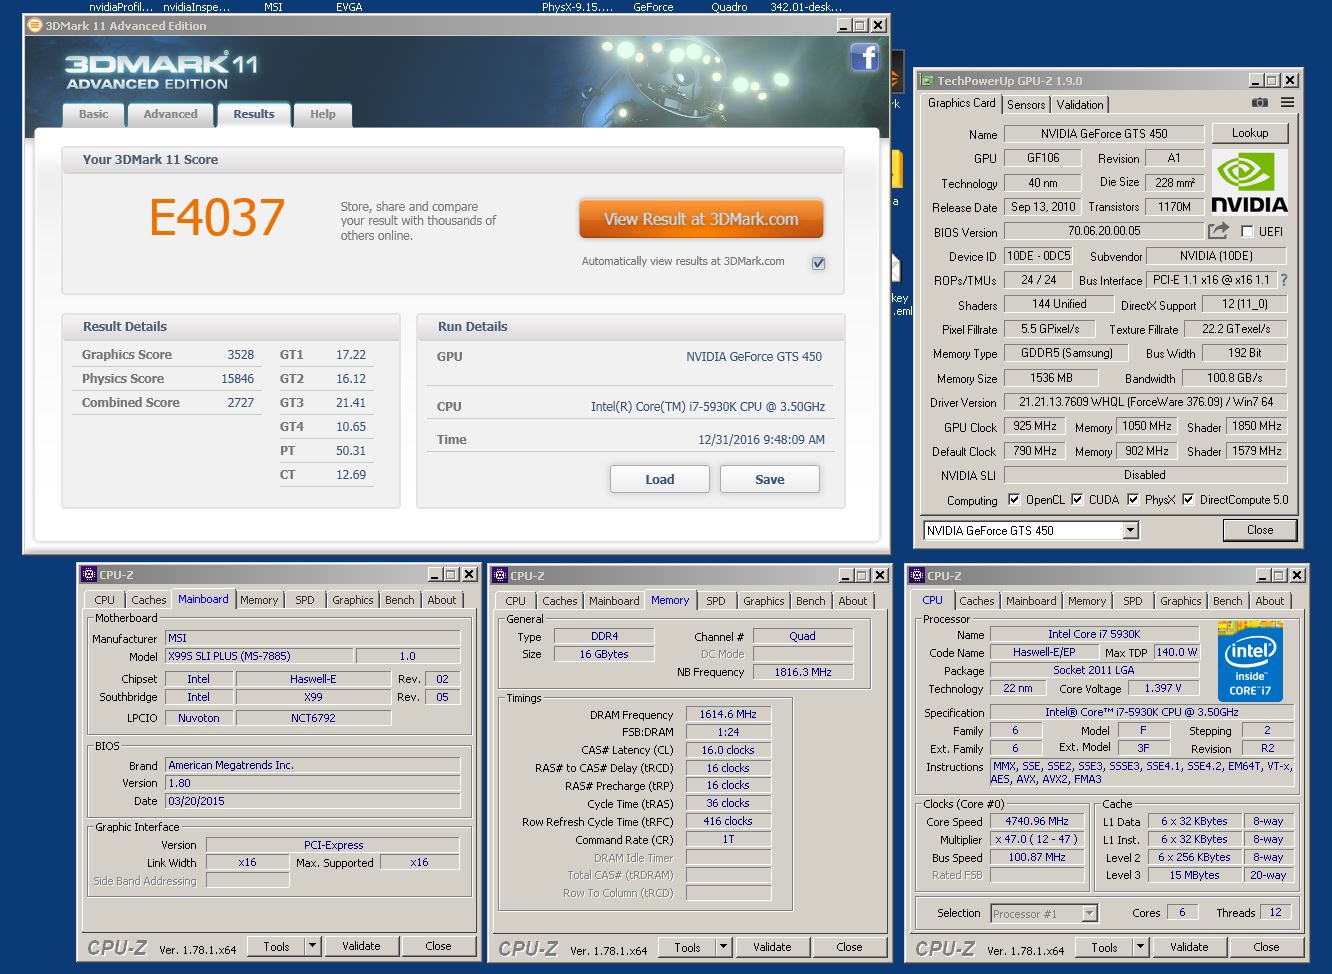Click the Load button in Run Details

[x=659, y=479]
